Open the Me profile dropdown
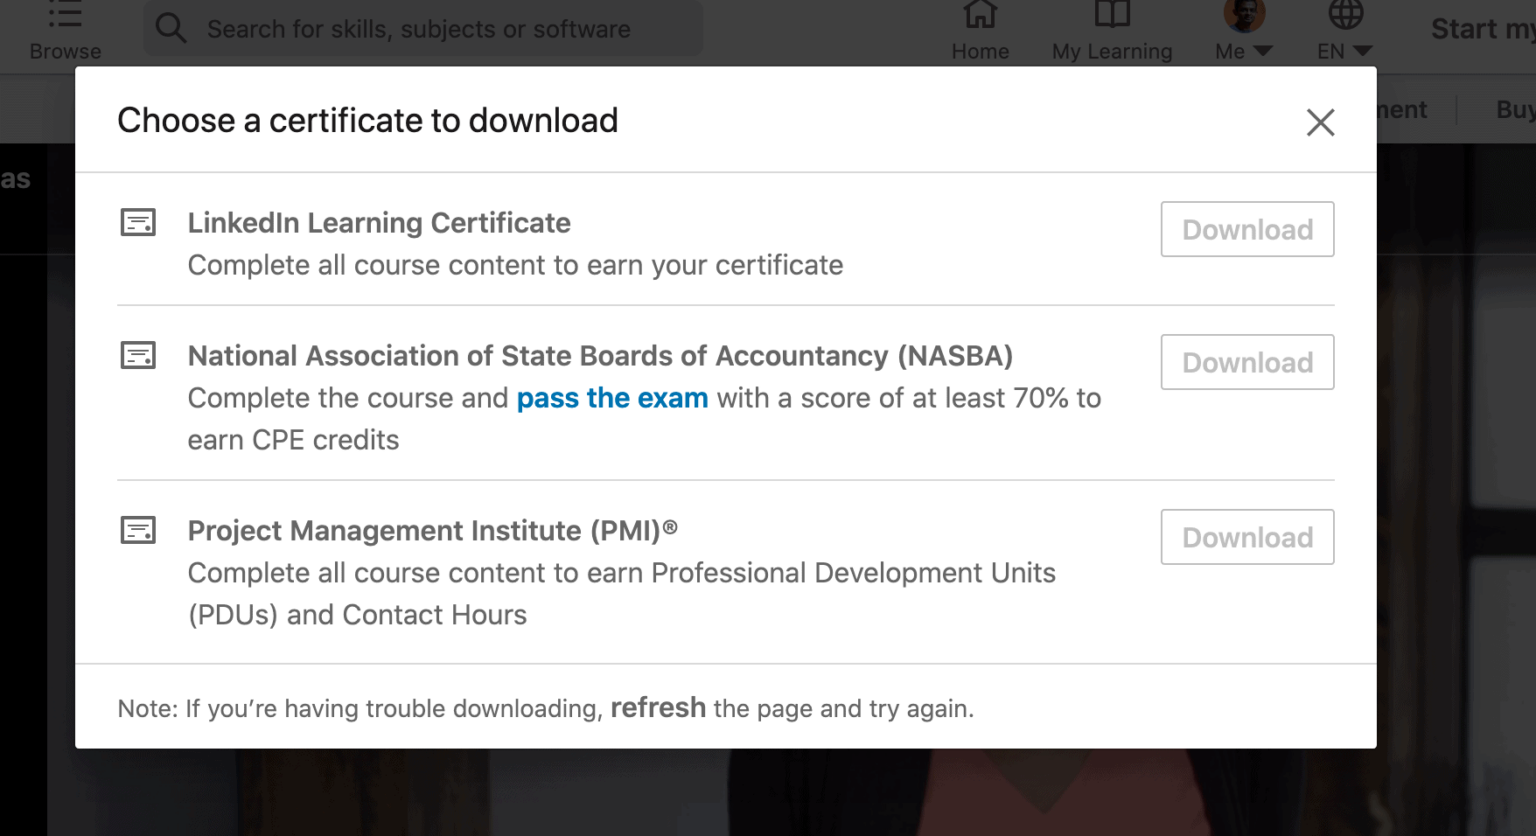 tap(1240, 28)
